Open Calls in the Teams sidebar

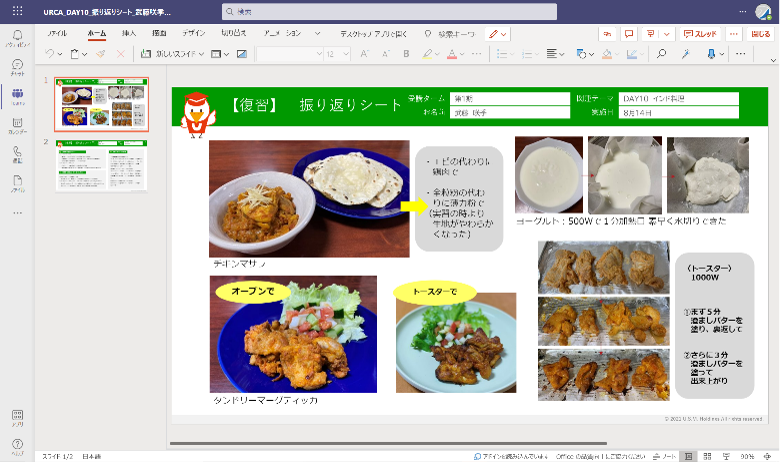pyautogui.click(x=17, y=155)
